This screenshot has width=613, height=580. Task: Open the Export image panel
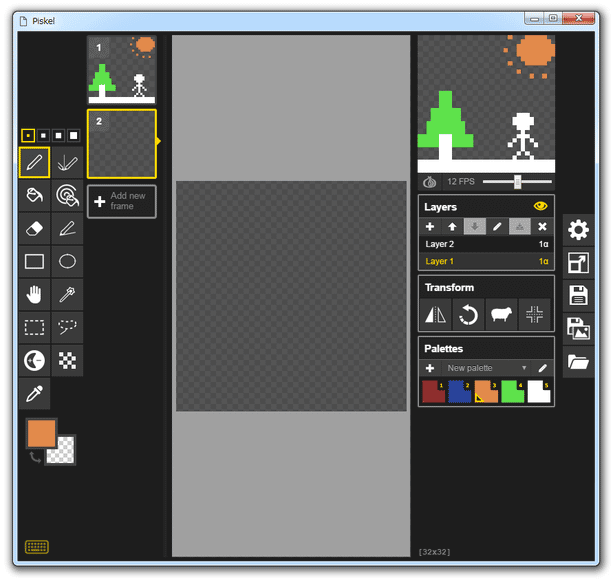(578, 328)
